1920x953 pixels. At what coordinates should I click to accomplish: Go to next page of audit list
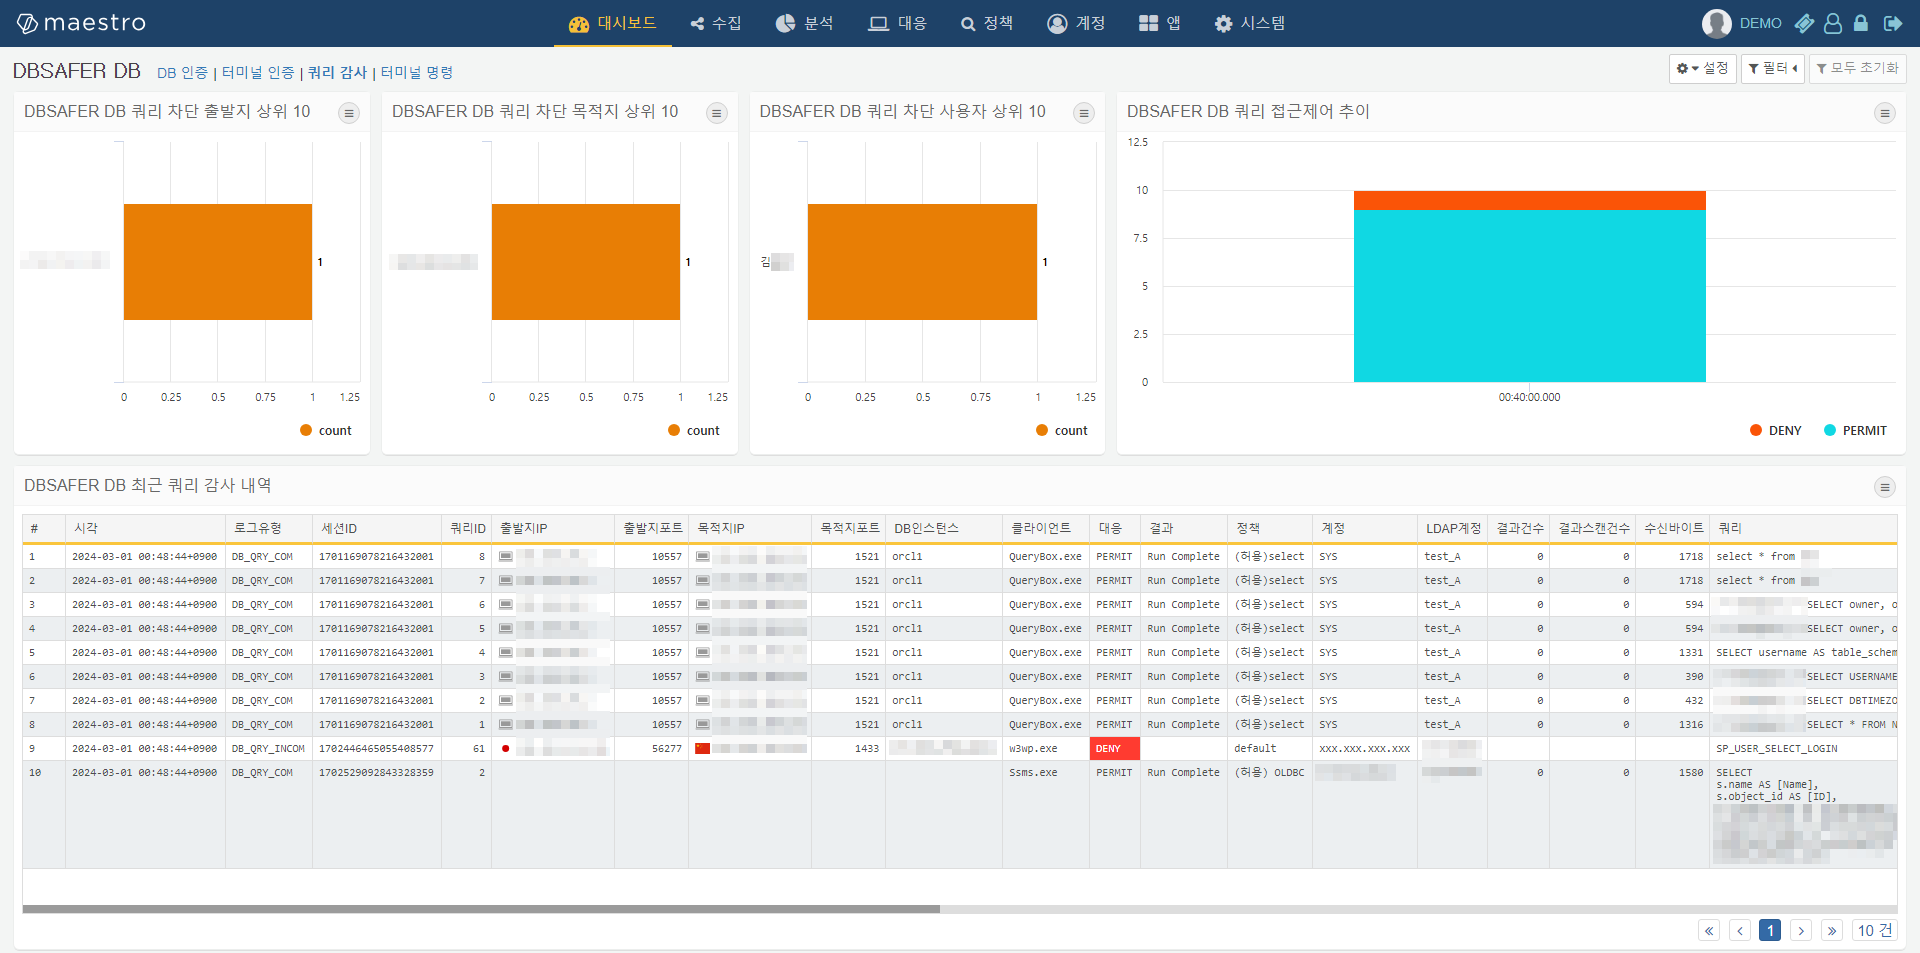[x=1801, y=931]
